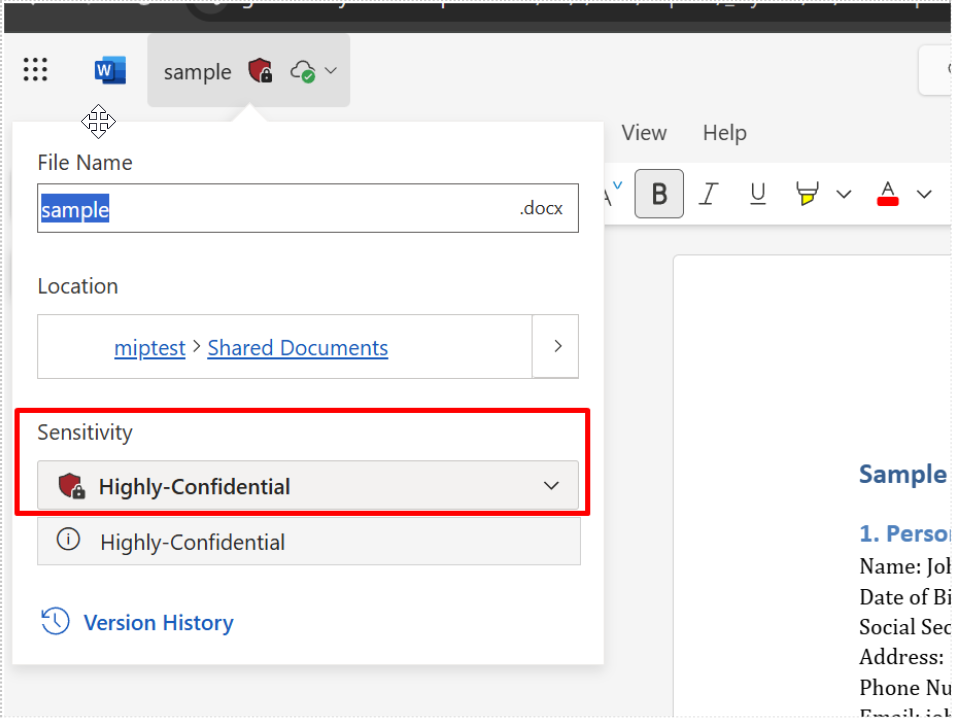
Task: Expand the Sensitivity label dropdown
Action: coord(551,486)
